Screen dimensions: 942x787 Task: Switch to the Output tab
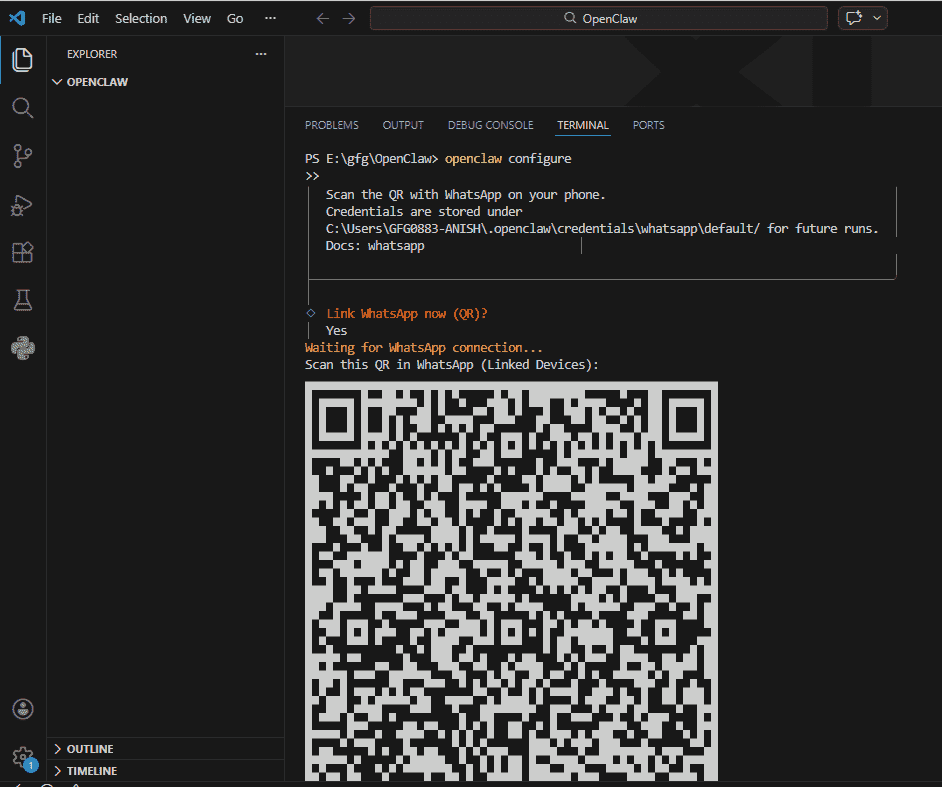coord(403,125)
